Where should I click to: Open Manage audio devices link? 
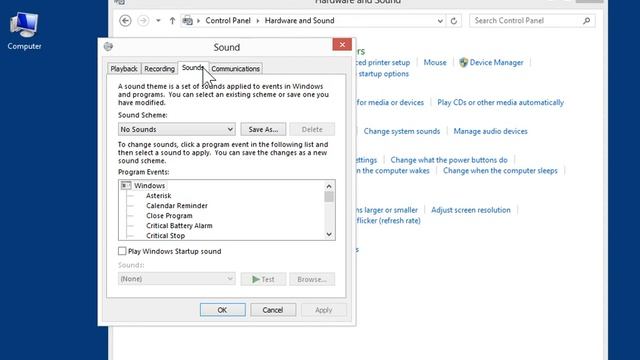pyautogui.click(x=490, y=131)
